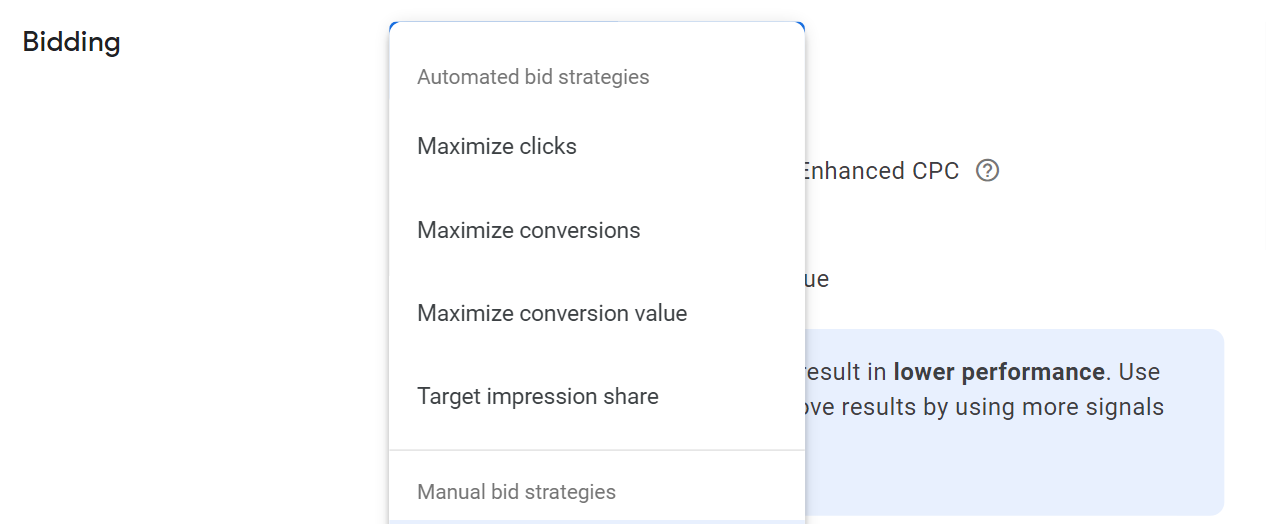
Task: Click the partially hidden 'ue' label text
Action: [817, 279]
